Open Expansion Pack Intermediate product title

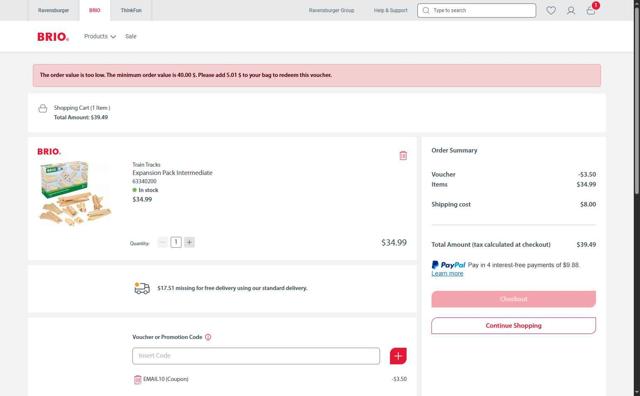pyautogui.click(x=172, y=173)
